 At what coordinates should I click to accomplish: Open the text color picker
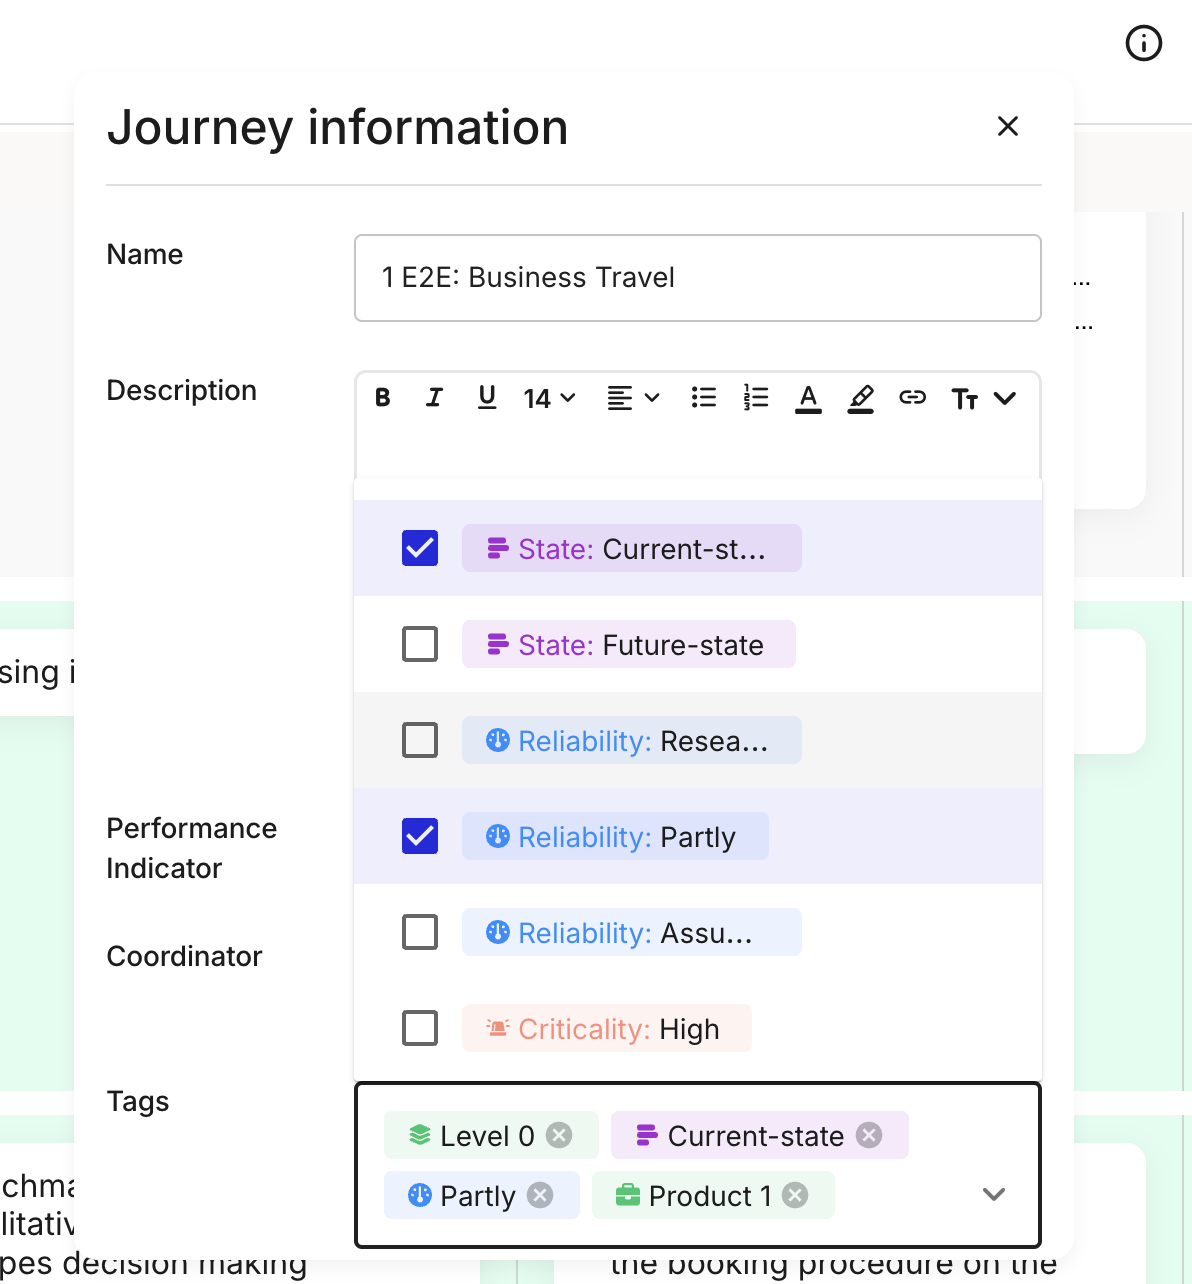click(808, 398)
